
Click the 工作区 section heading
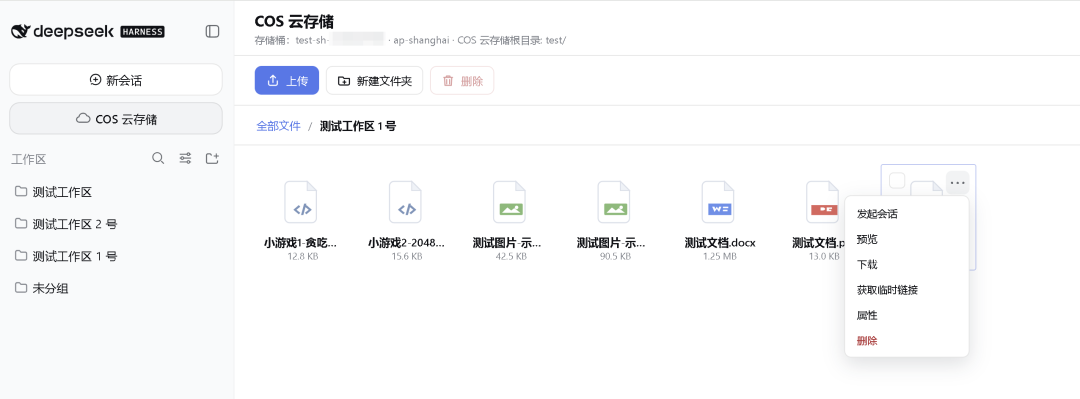click(x=28, y=159)
